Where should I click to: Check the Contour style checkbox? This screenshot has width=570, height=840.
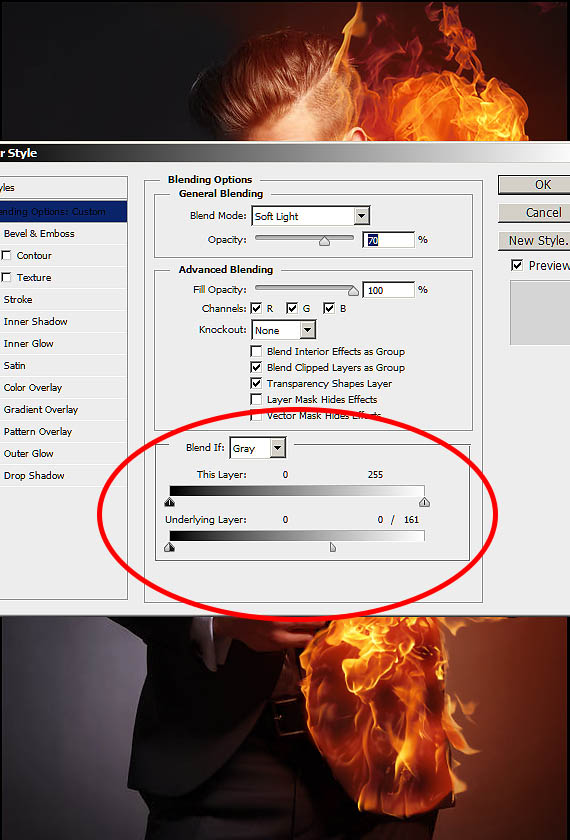6,256
